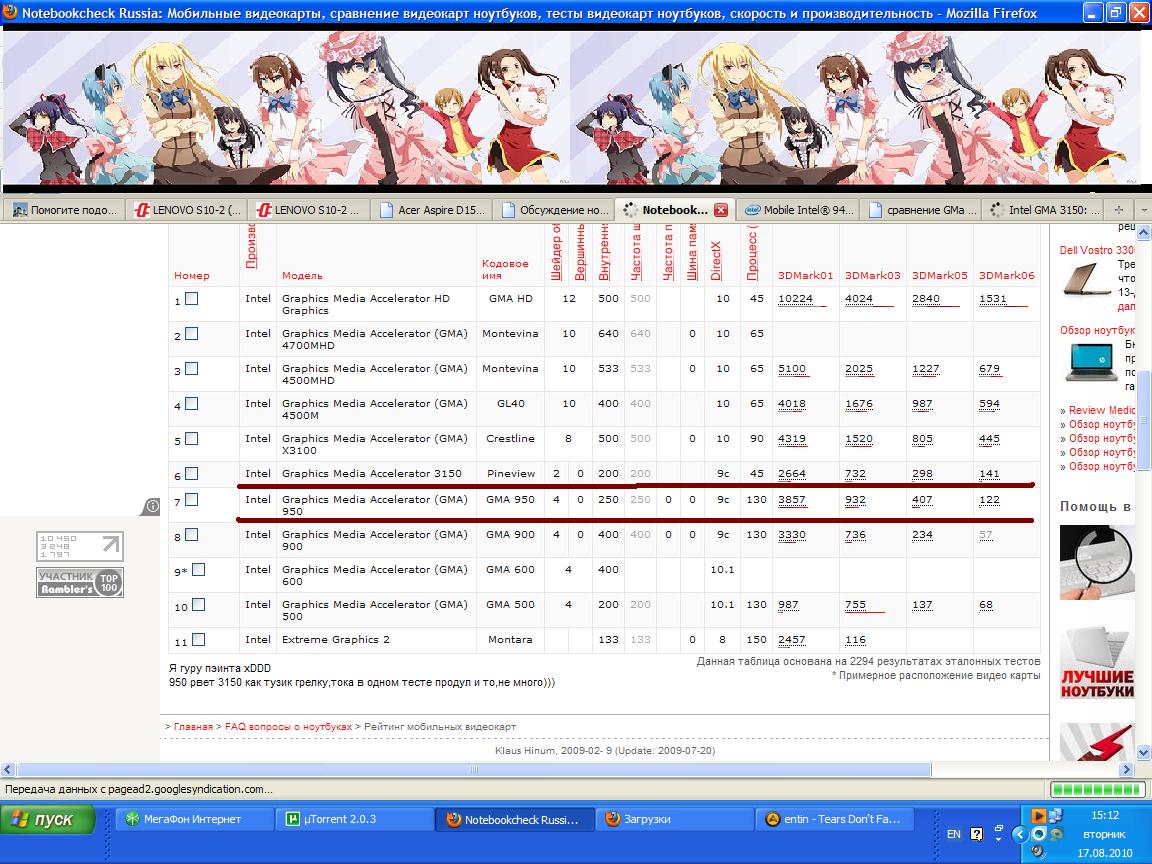The height and width of the screenshot is (864, 1152).
Task: Open the ad info icon left of table
Action: [x=152, y=505]
